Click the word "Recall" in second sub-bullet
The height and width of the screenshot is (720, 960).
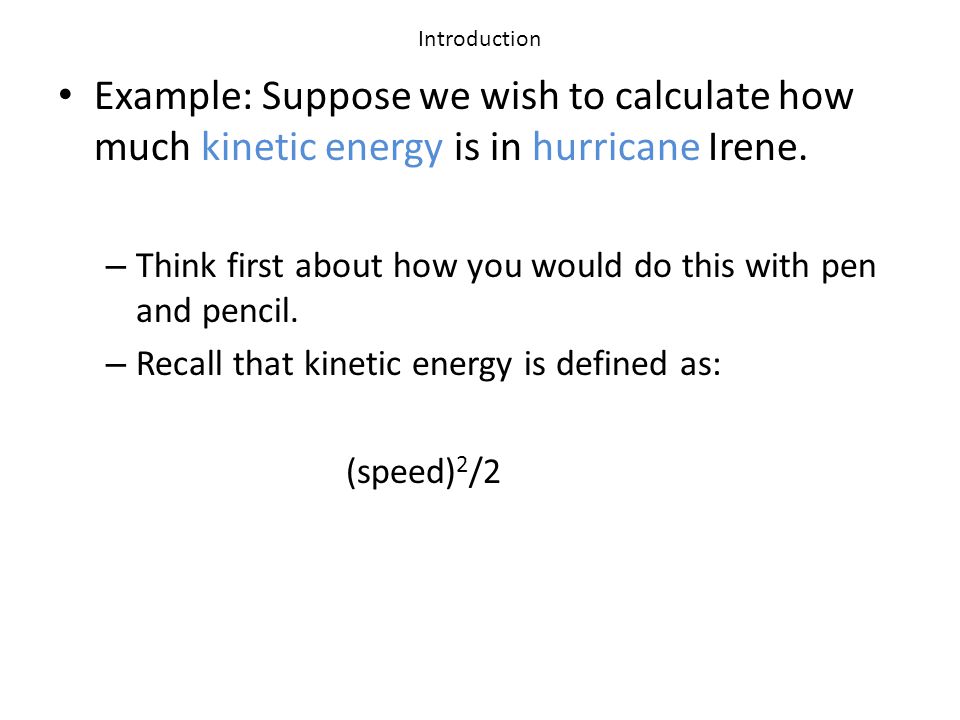179,363
